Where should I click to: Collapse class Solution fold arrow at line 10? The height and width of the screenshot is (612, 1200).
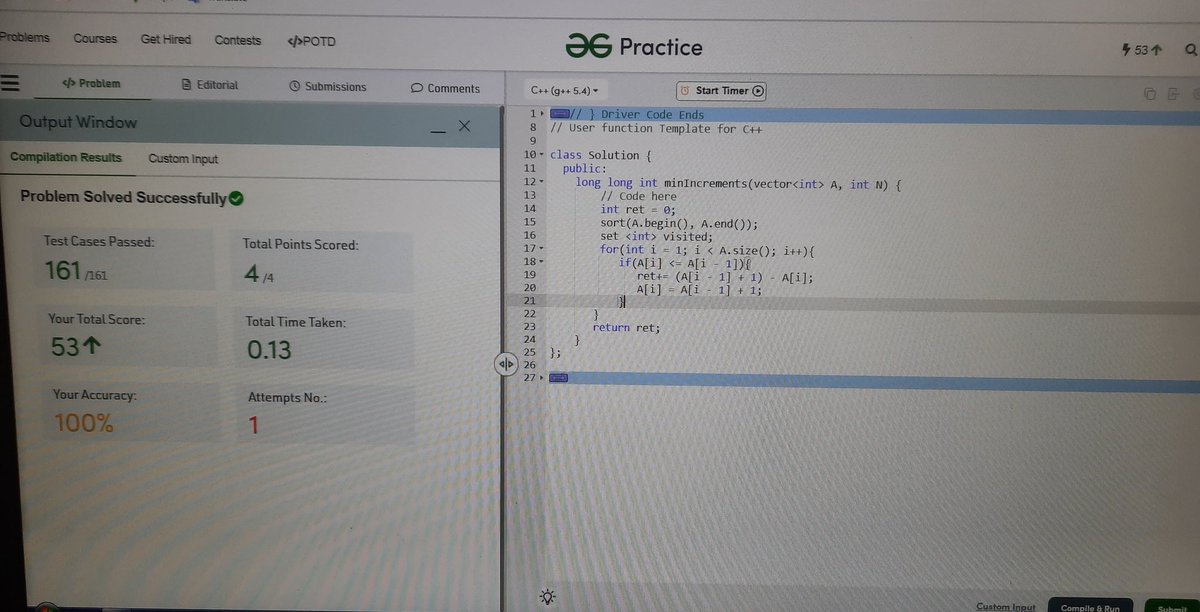point(541,155)
